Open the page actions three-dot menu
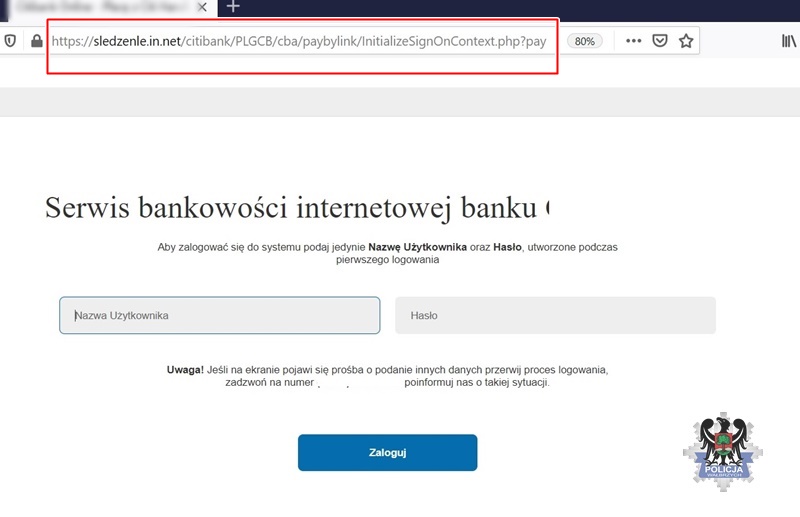This screenshot has height=517, width=800. coord(633,41)
